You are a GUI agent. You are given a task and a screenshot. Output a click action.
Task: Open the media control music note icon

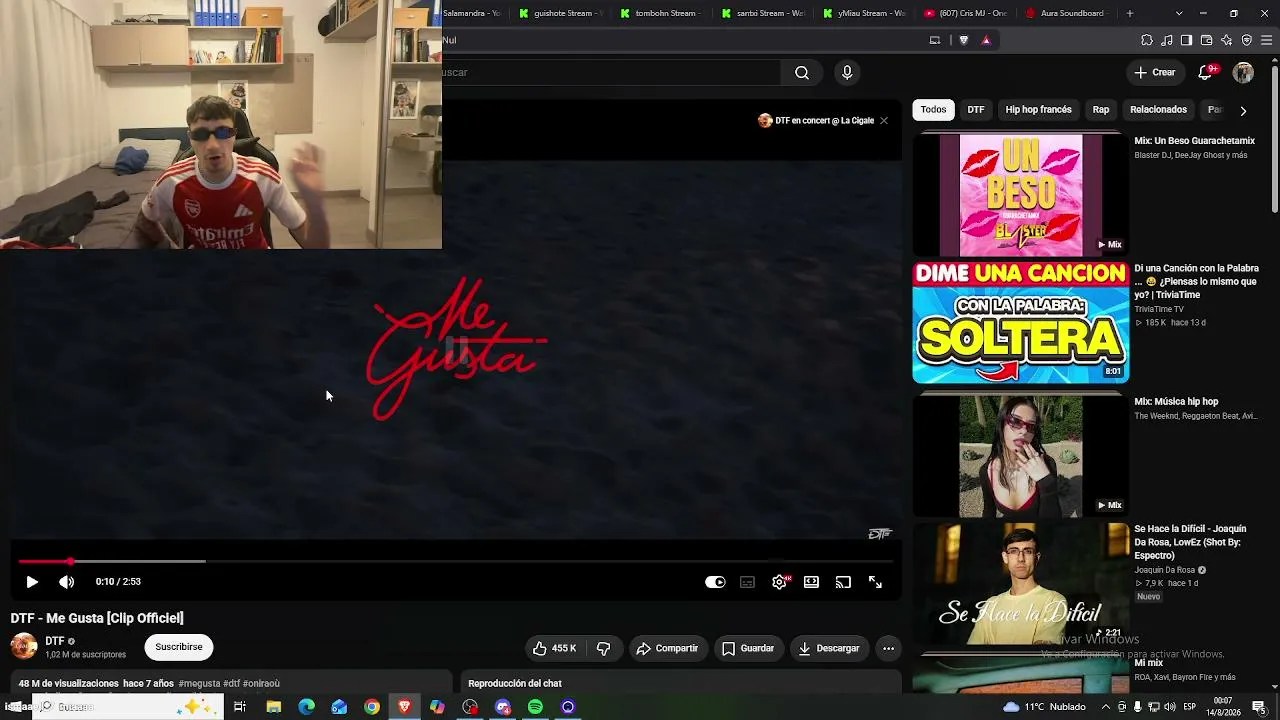click(x=1167, y=40)
